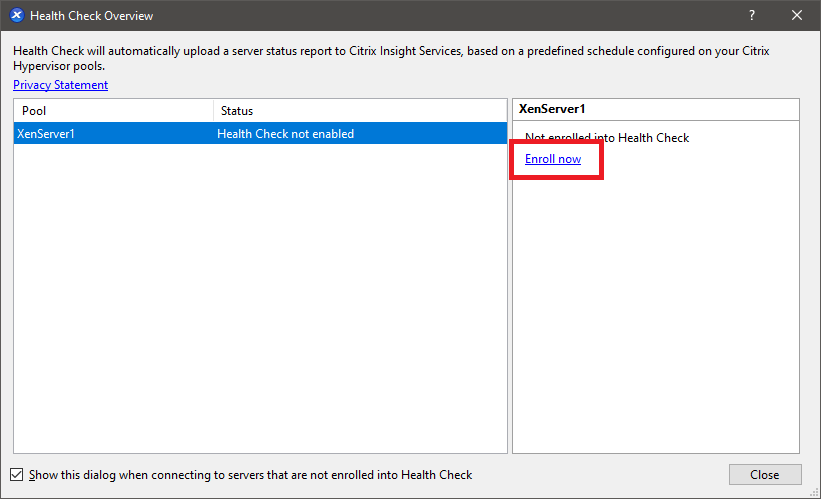Close the dialog using the title bar X
This screenshot has width=821, height=499.
(x=797, y=16)
